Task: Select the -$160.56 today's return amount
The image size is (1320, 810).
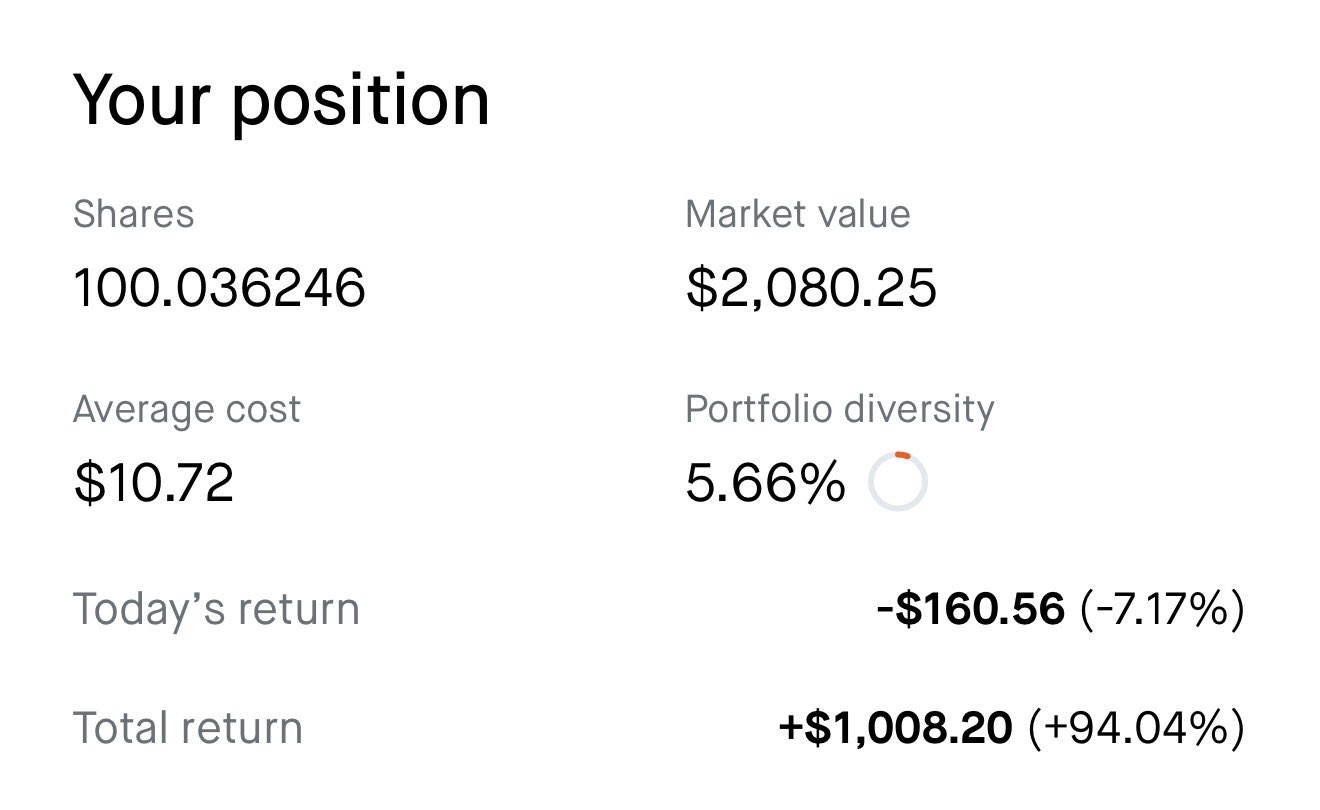Action: point(970,609)
